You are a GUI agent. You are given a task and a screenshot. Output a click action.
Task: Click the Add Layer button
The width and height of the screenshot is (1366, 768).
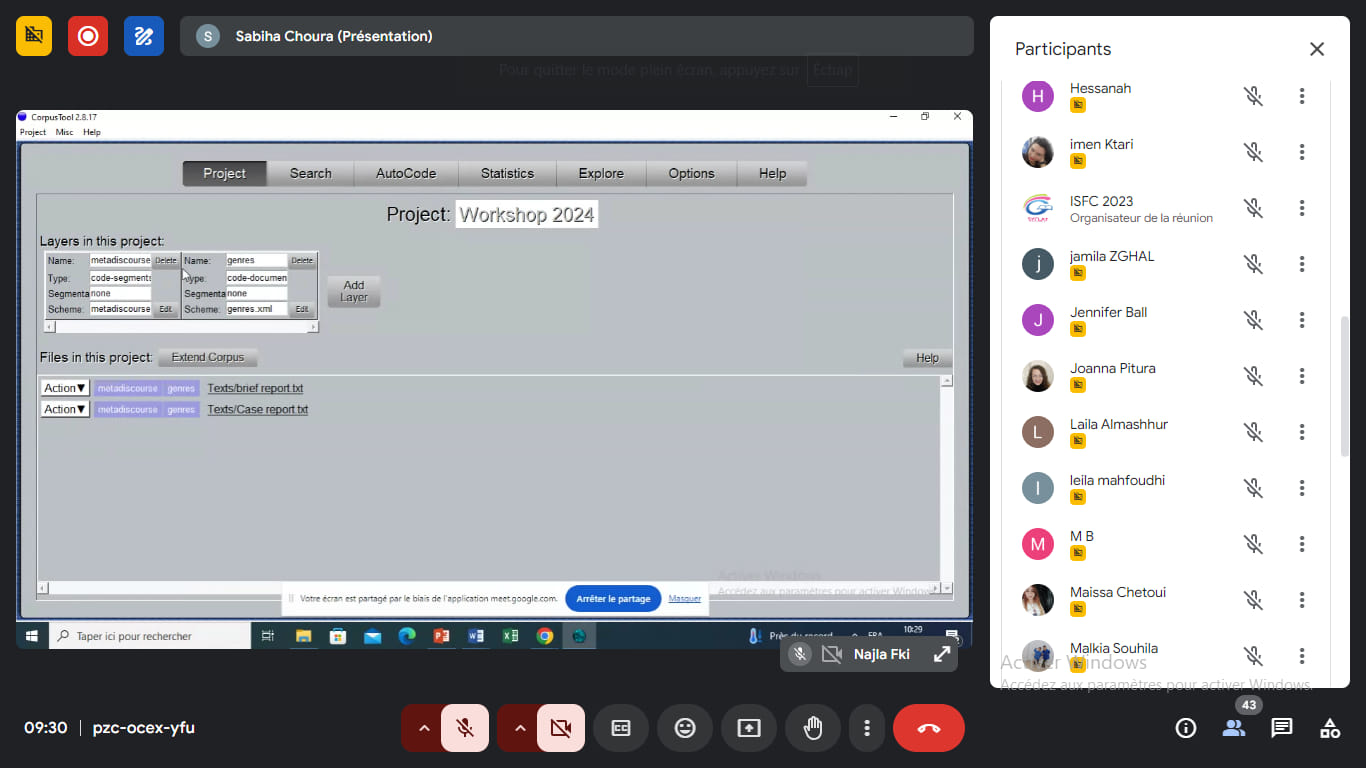354,291
